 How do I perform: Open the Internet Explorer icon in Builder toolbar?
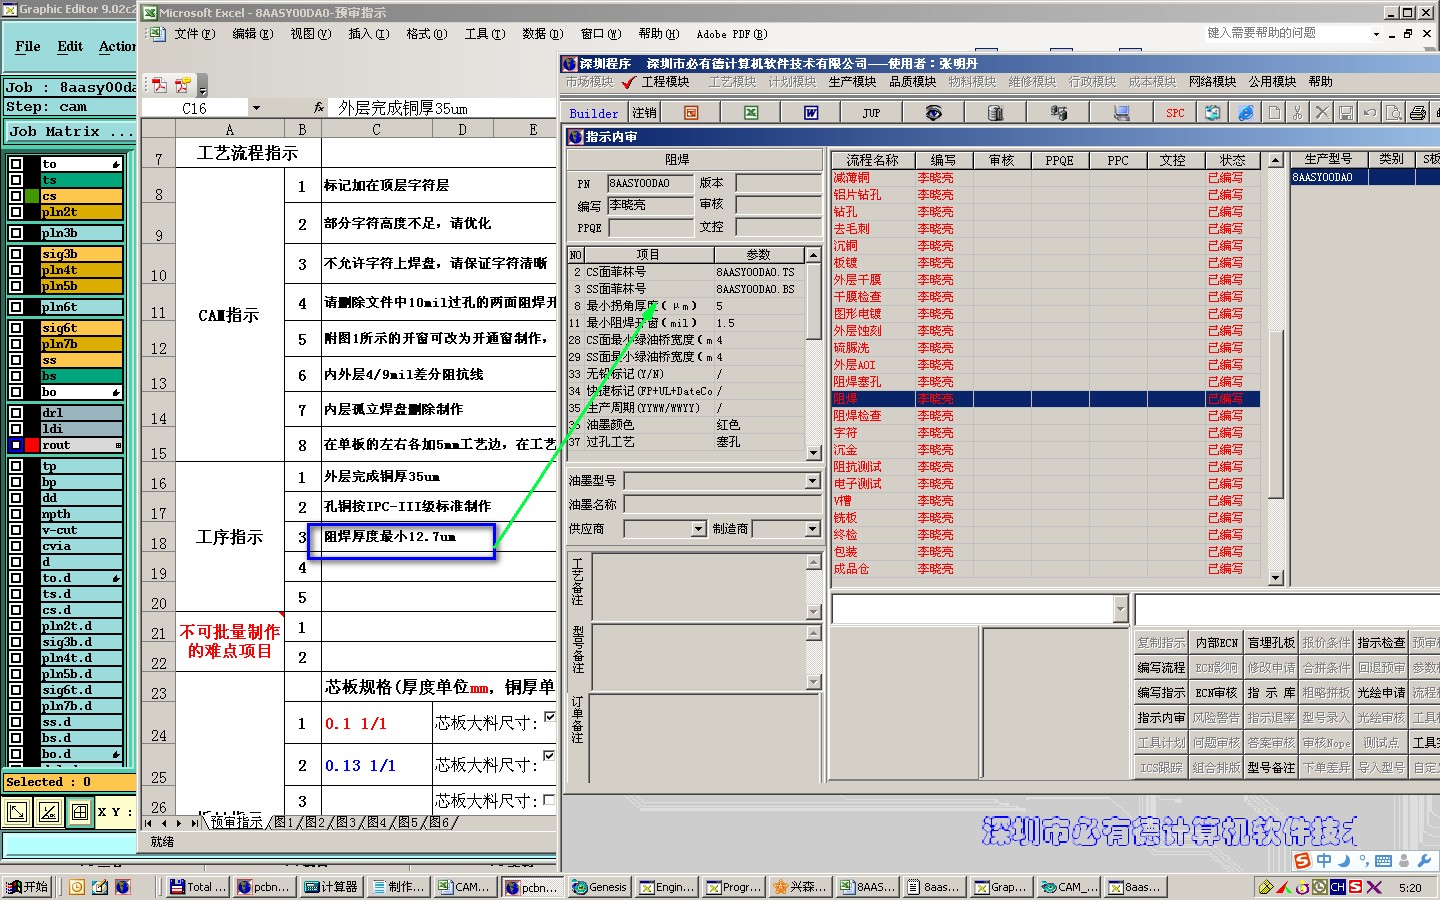[1246, 113]
